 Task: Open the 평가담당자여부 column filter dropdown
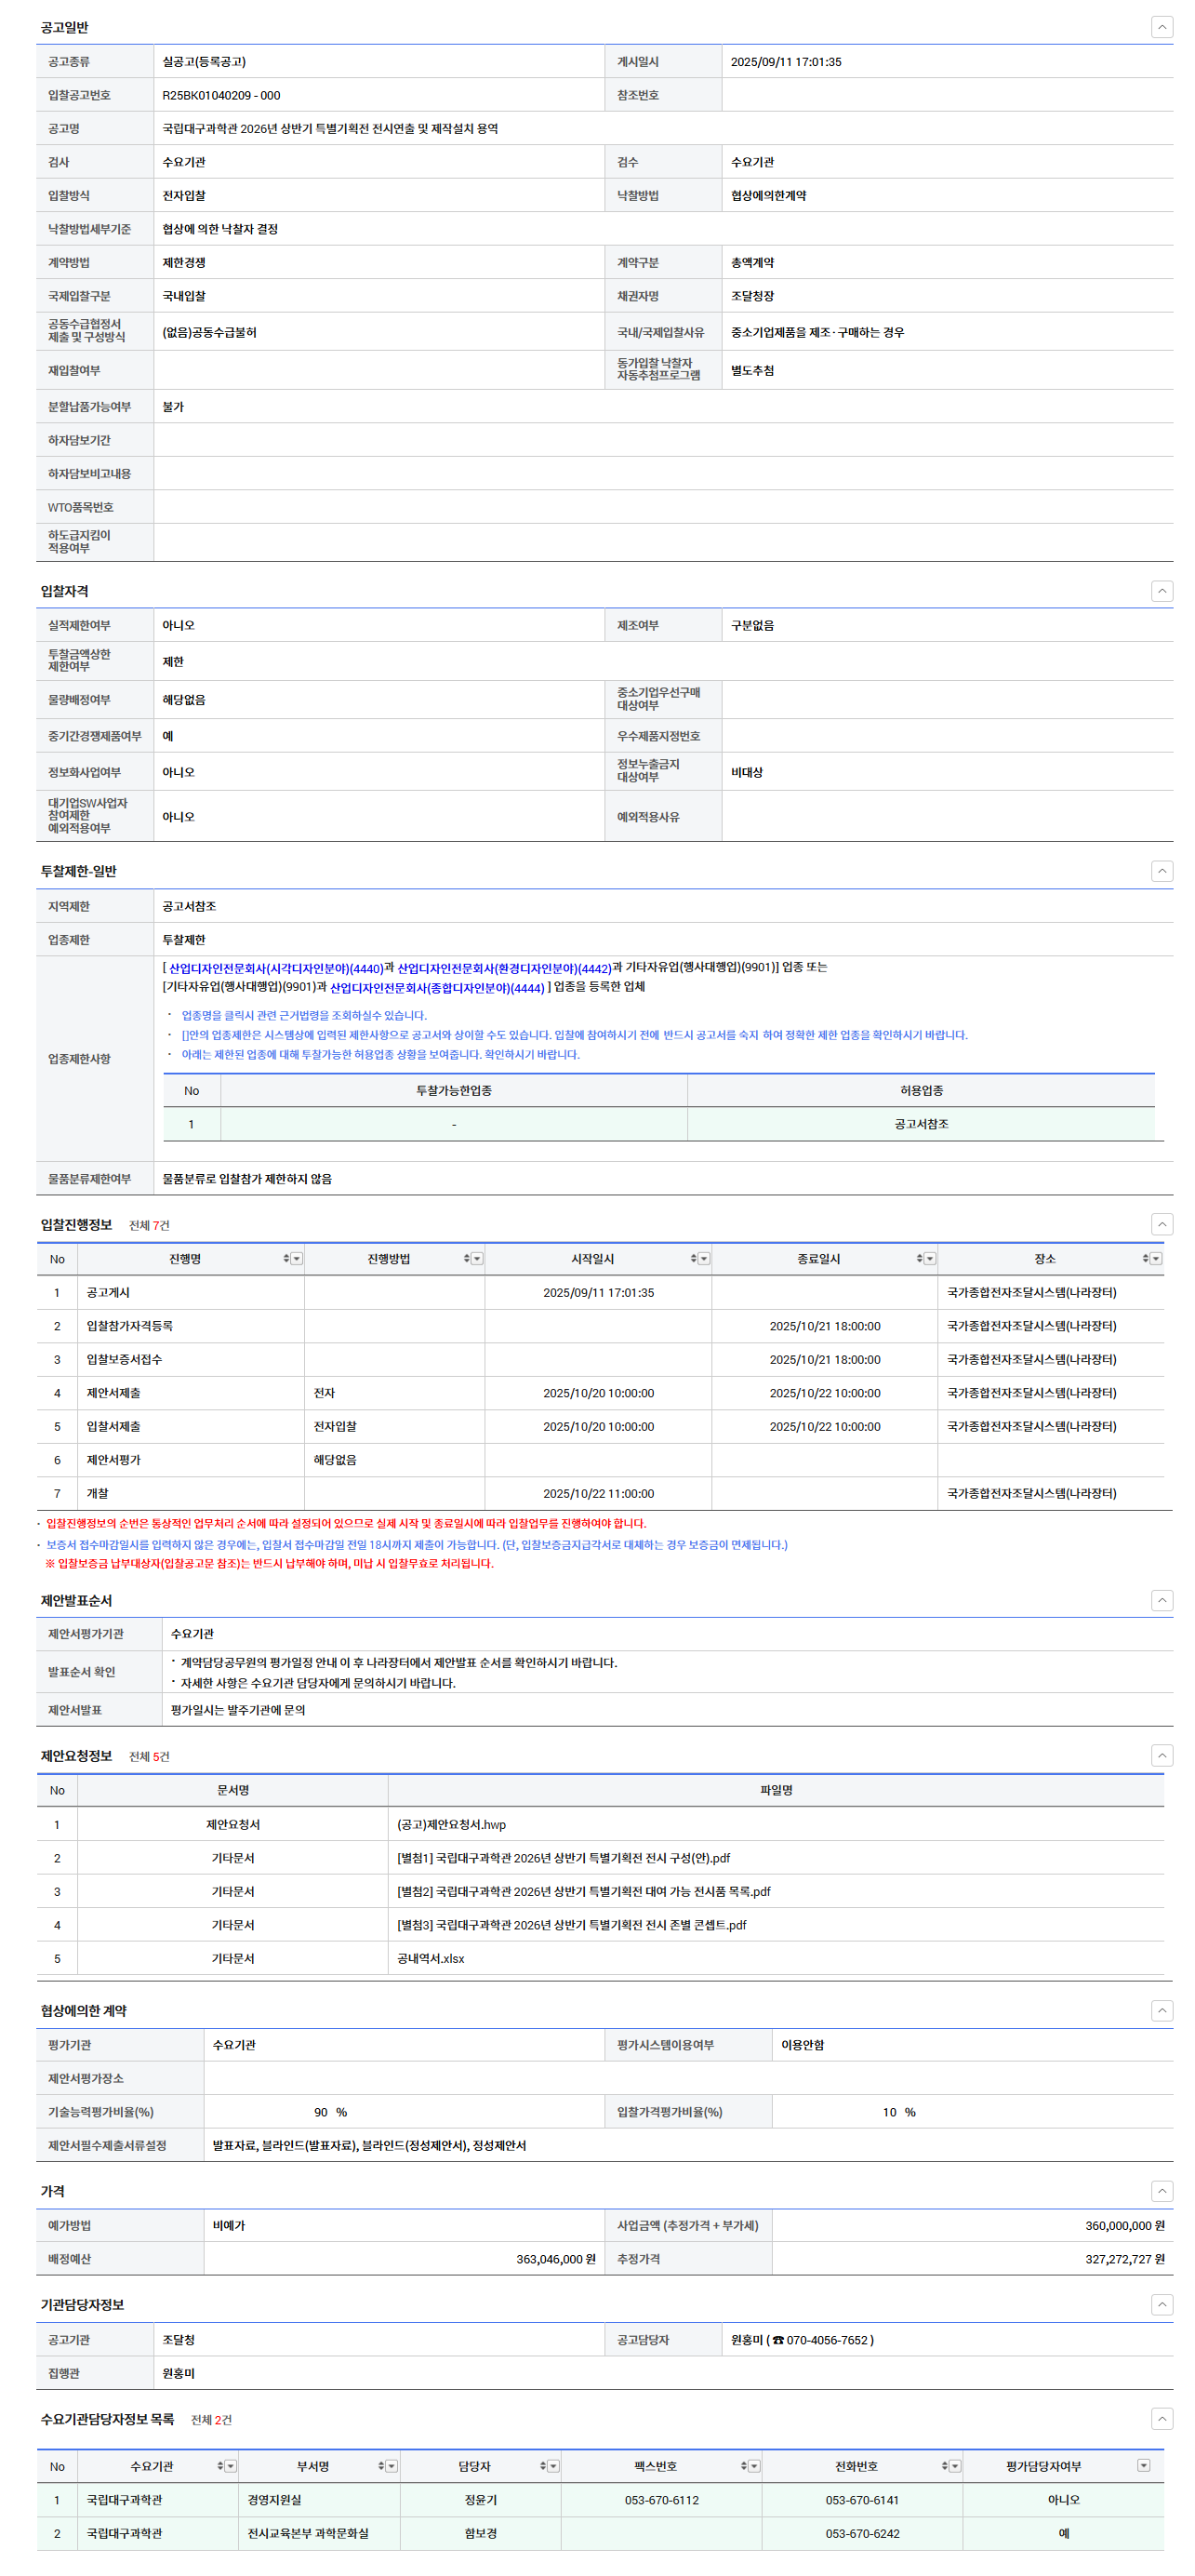click(1143, 2466)
